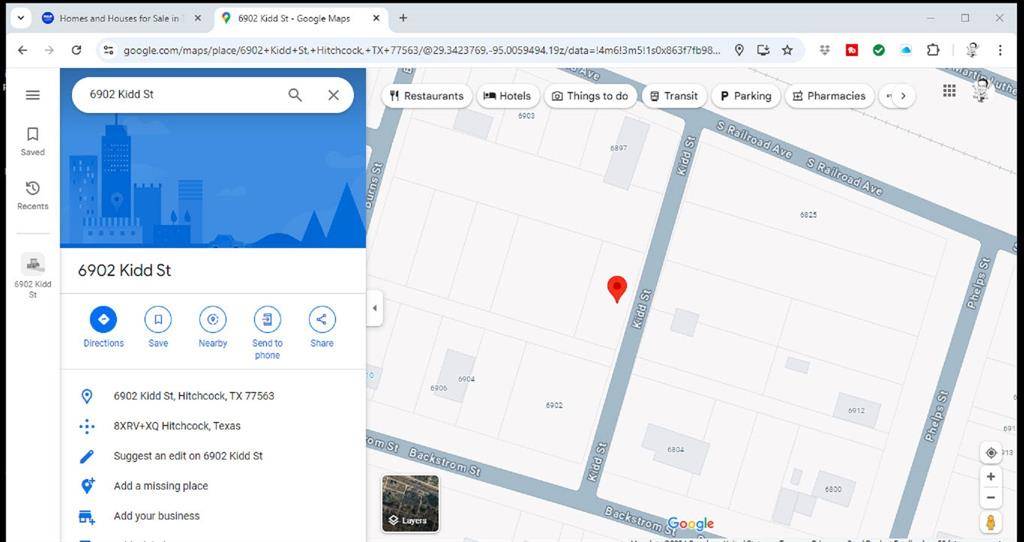Click the browser address bar URL
This screenshot has width=1024, height=542.
pos(422,50)
